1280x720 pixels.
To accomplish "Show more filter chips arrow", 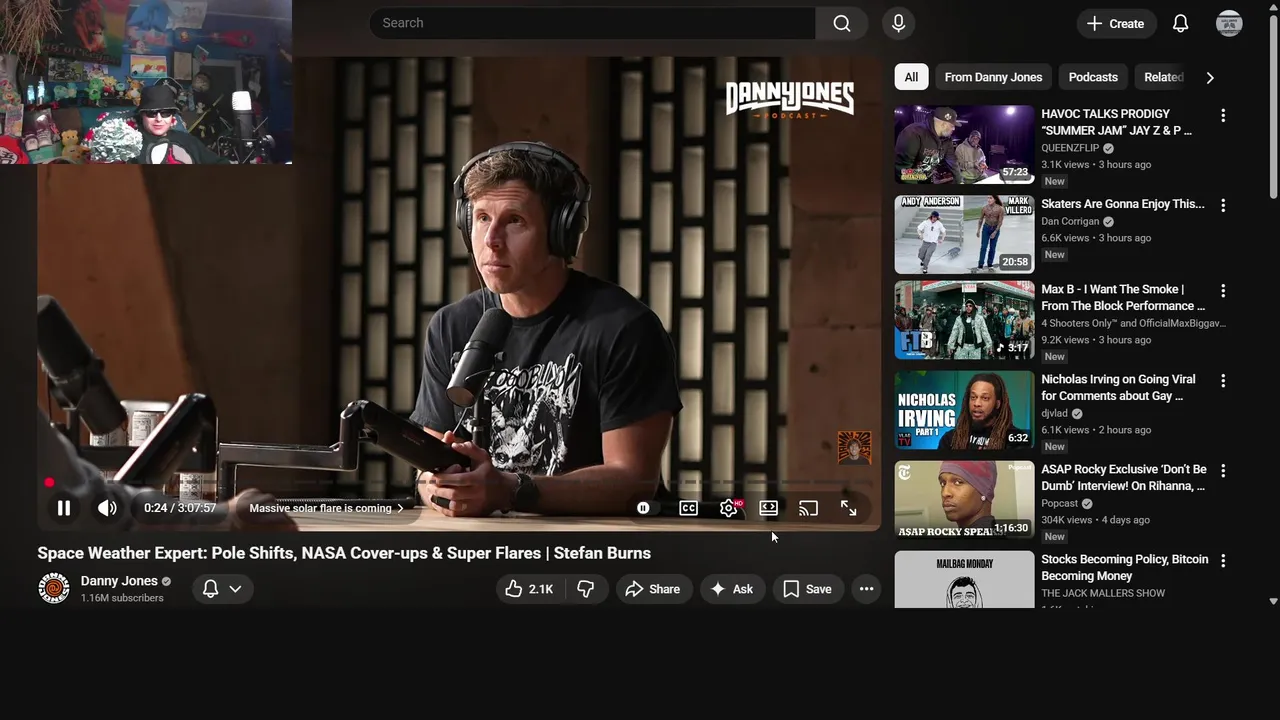I will pyautogui.click(x=1210, y=77).
